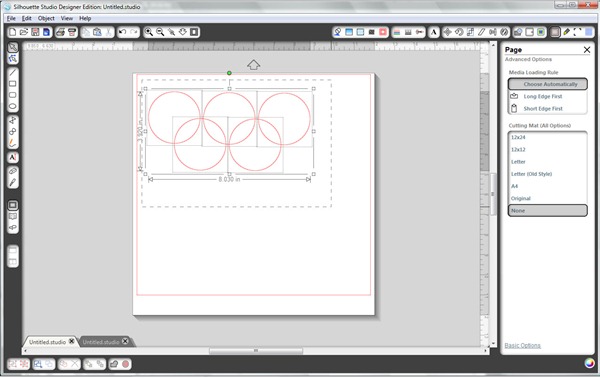Paste from the clipboard
Viewport: 600px width, 378px height.
97,32
